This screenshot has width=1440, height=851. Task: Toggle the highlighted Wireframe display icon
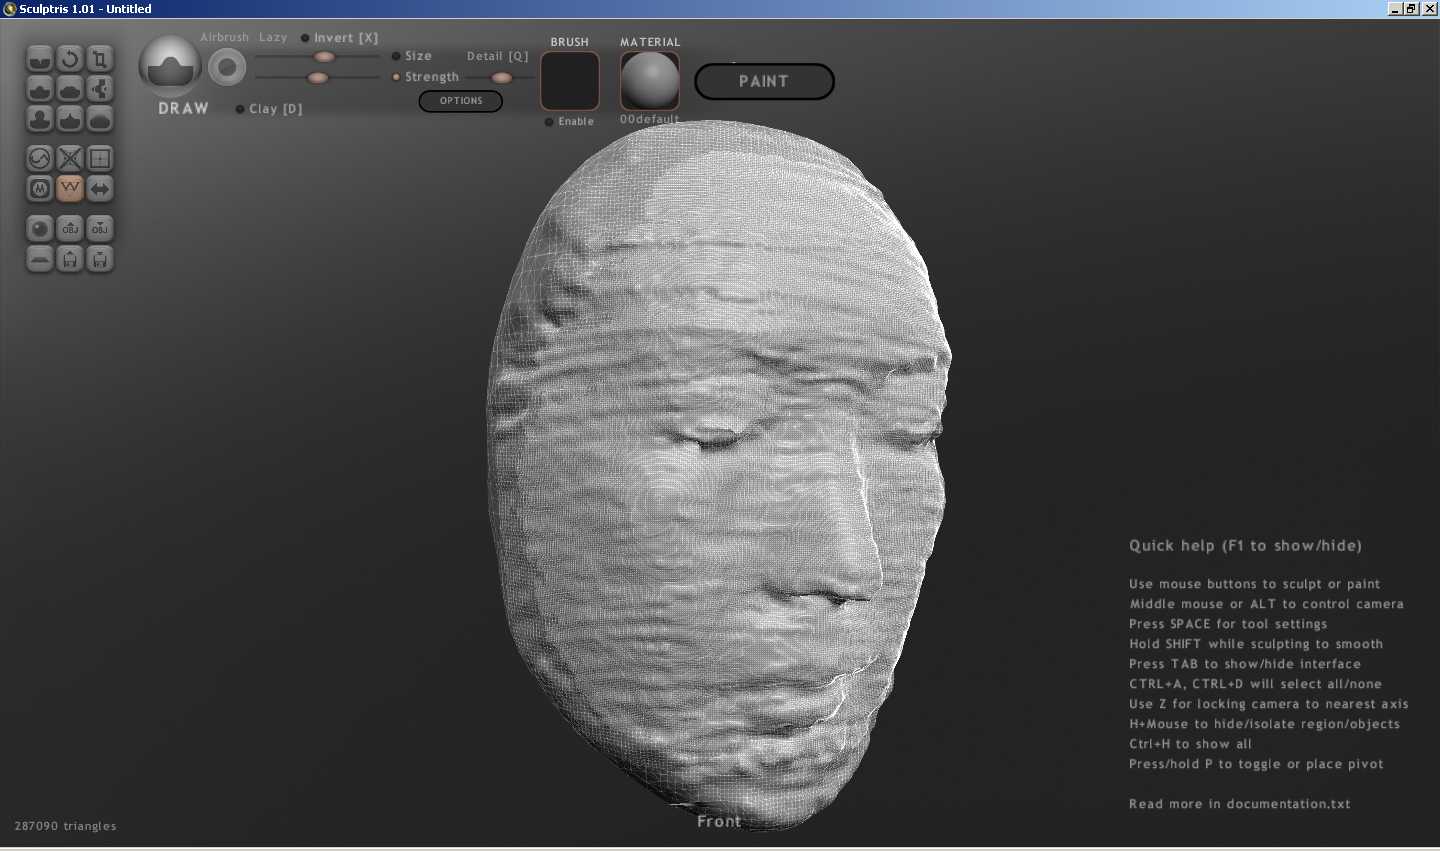tap(69, 188)
